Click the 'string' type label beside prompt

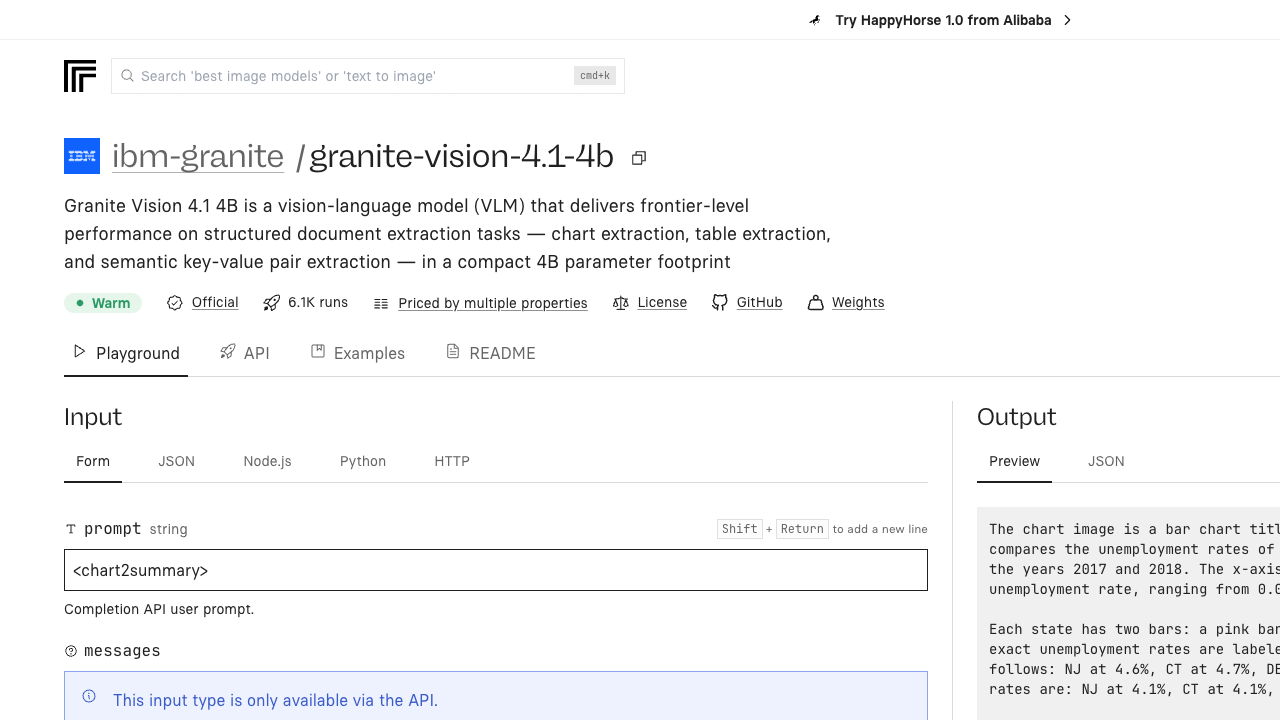pos(168,529)
